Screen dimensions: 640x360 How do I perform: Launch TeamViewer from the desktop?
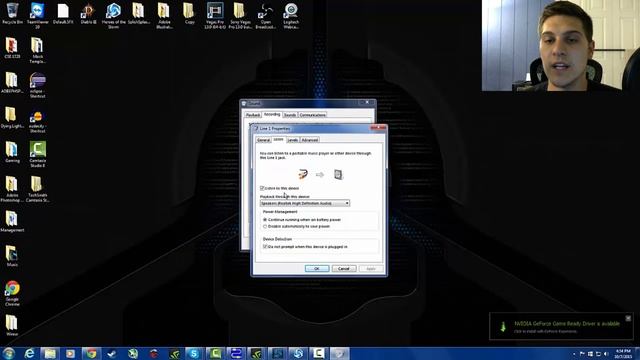pos(37,15)
